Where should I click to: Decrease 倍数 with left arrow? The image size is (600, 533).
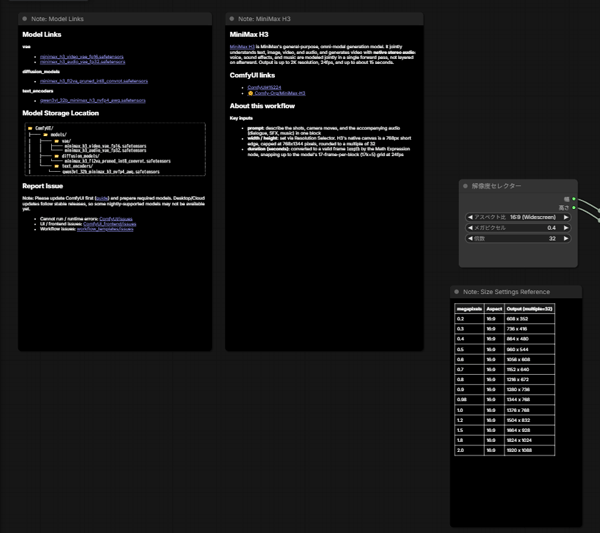[470, 238]
